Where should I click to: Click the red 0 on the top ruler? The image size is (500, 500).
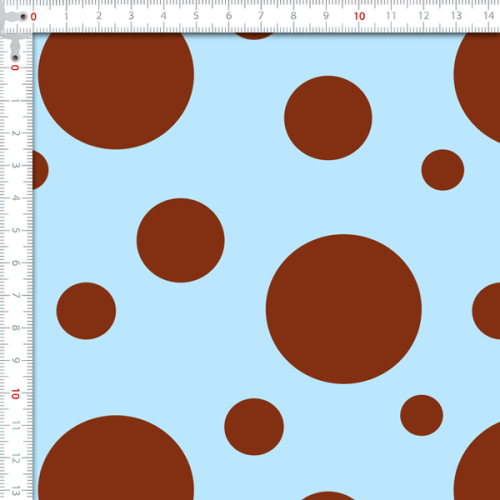click(33, 17)
